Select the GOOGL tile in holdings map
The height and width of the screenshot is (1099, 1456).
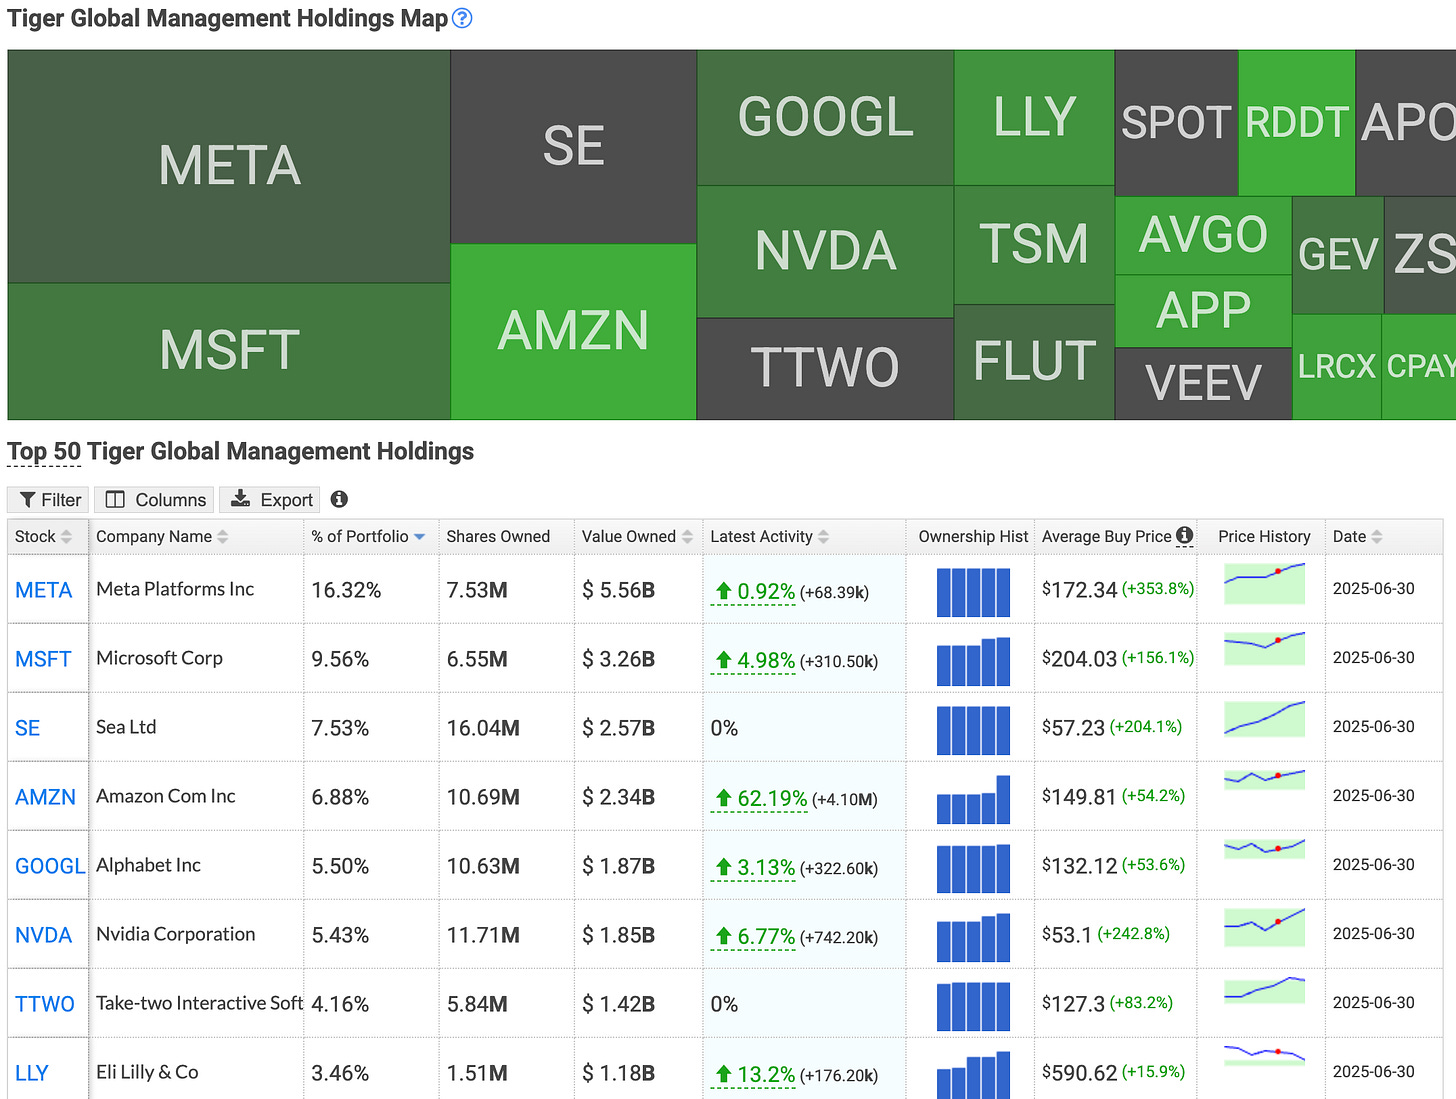[x=825, y=117]
